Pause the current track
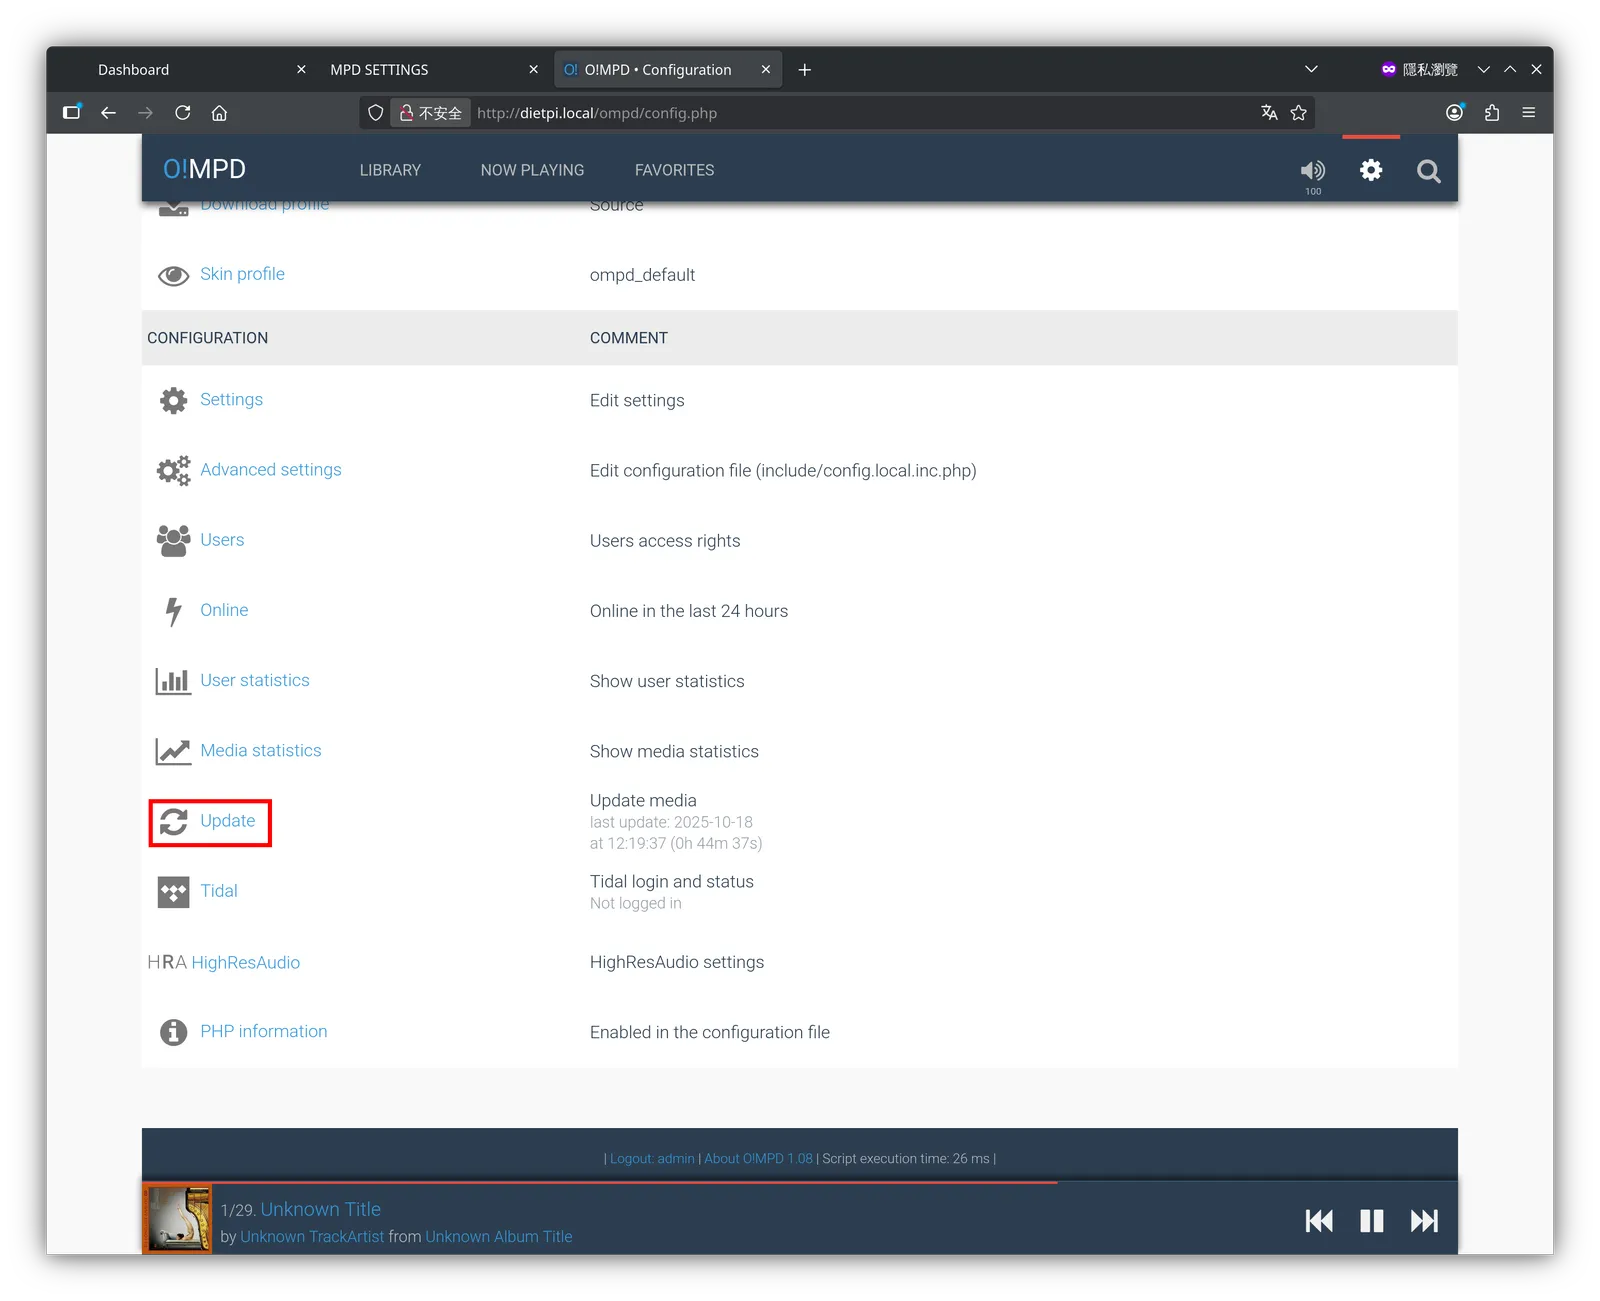 [1372, 1221]
